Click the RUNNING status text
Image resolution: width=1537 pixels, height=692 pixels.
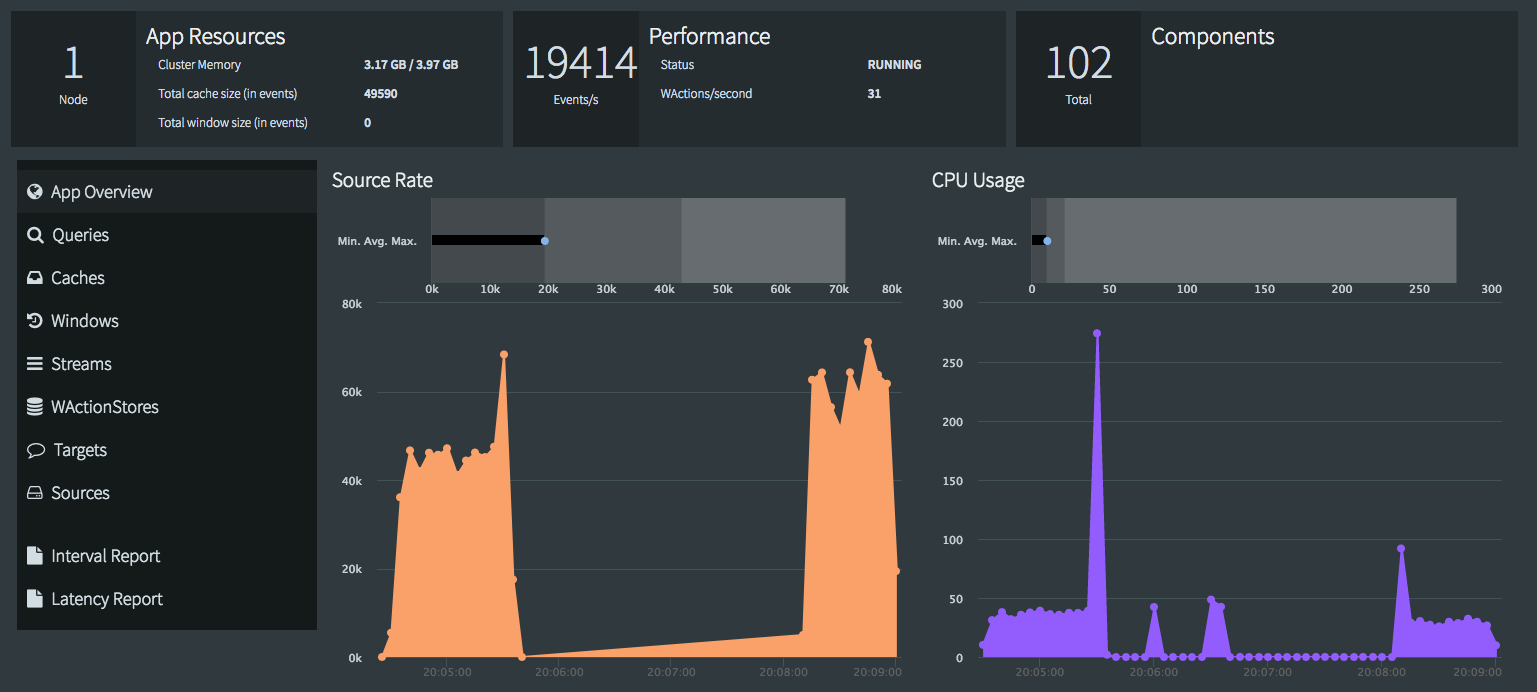click(x=893, y=64)
